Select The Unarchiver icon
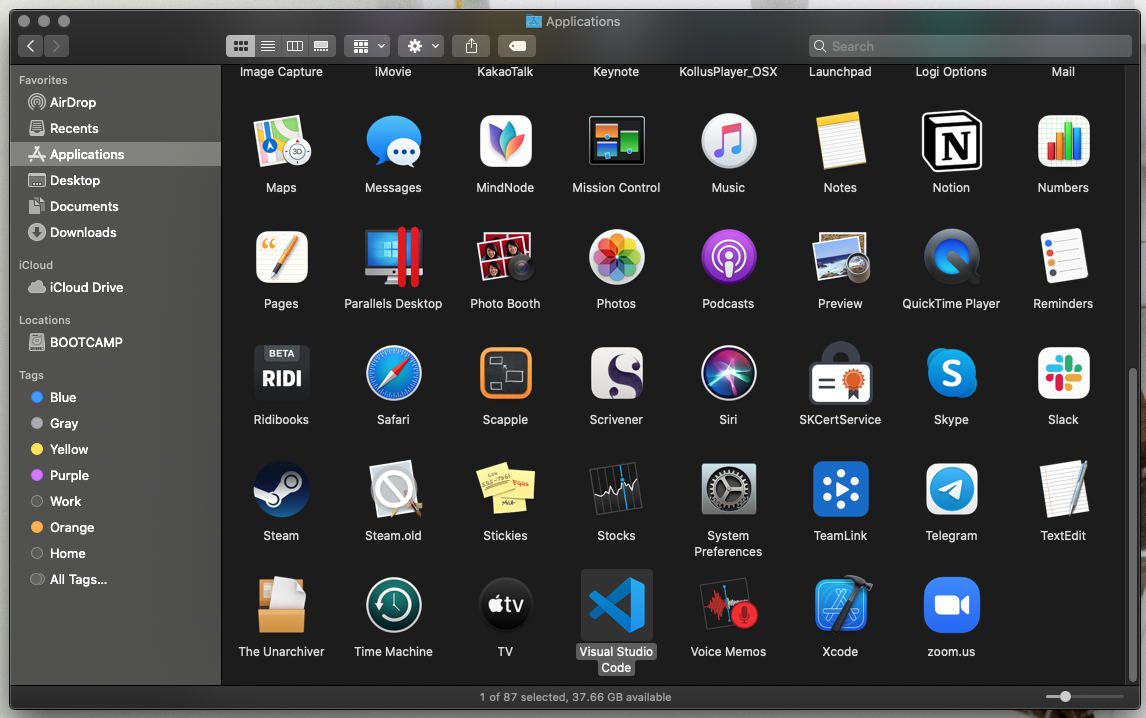The height and width of the screenshot is (718, 1146). [x=281, y=605]
